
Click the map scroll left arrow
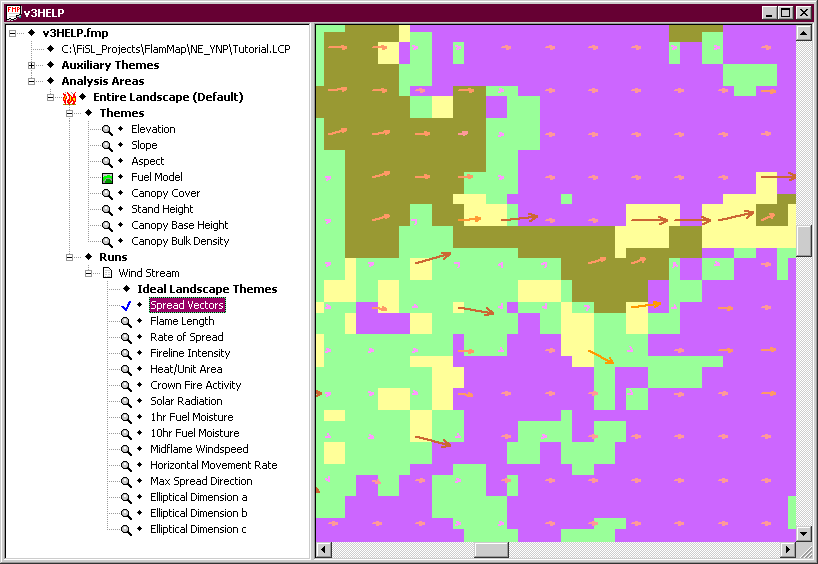tap(323, 549)
